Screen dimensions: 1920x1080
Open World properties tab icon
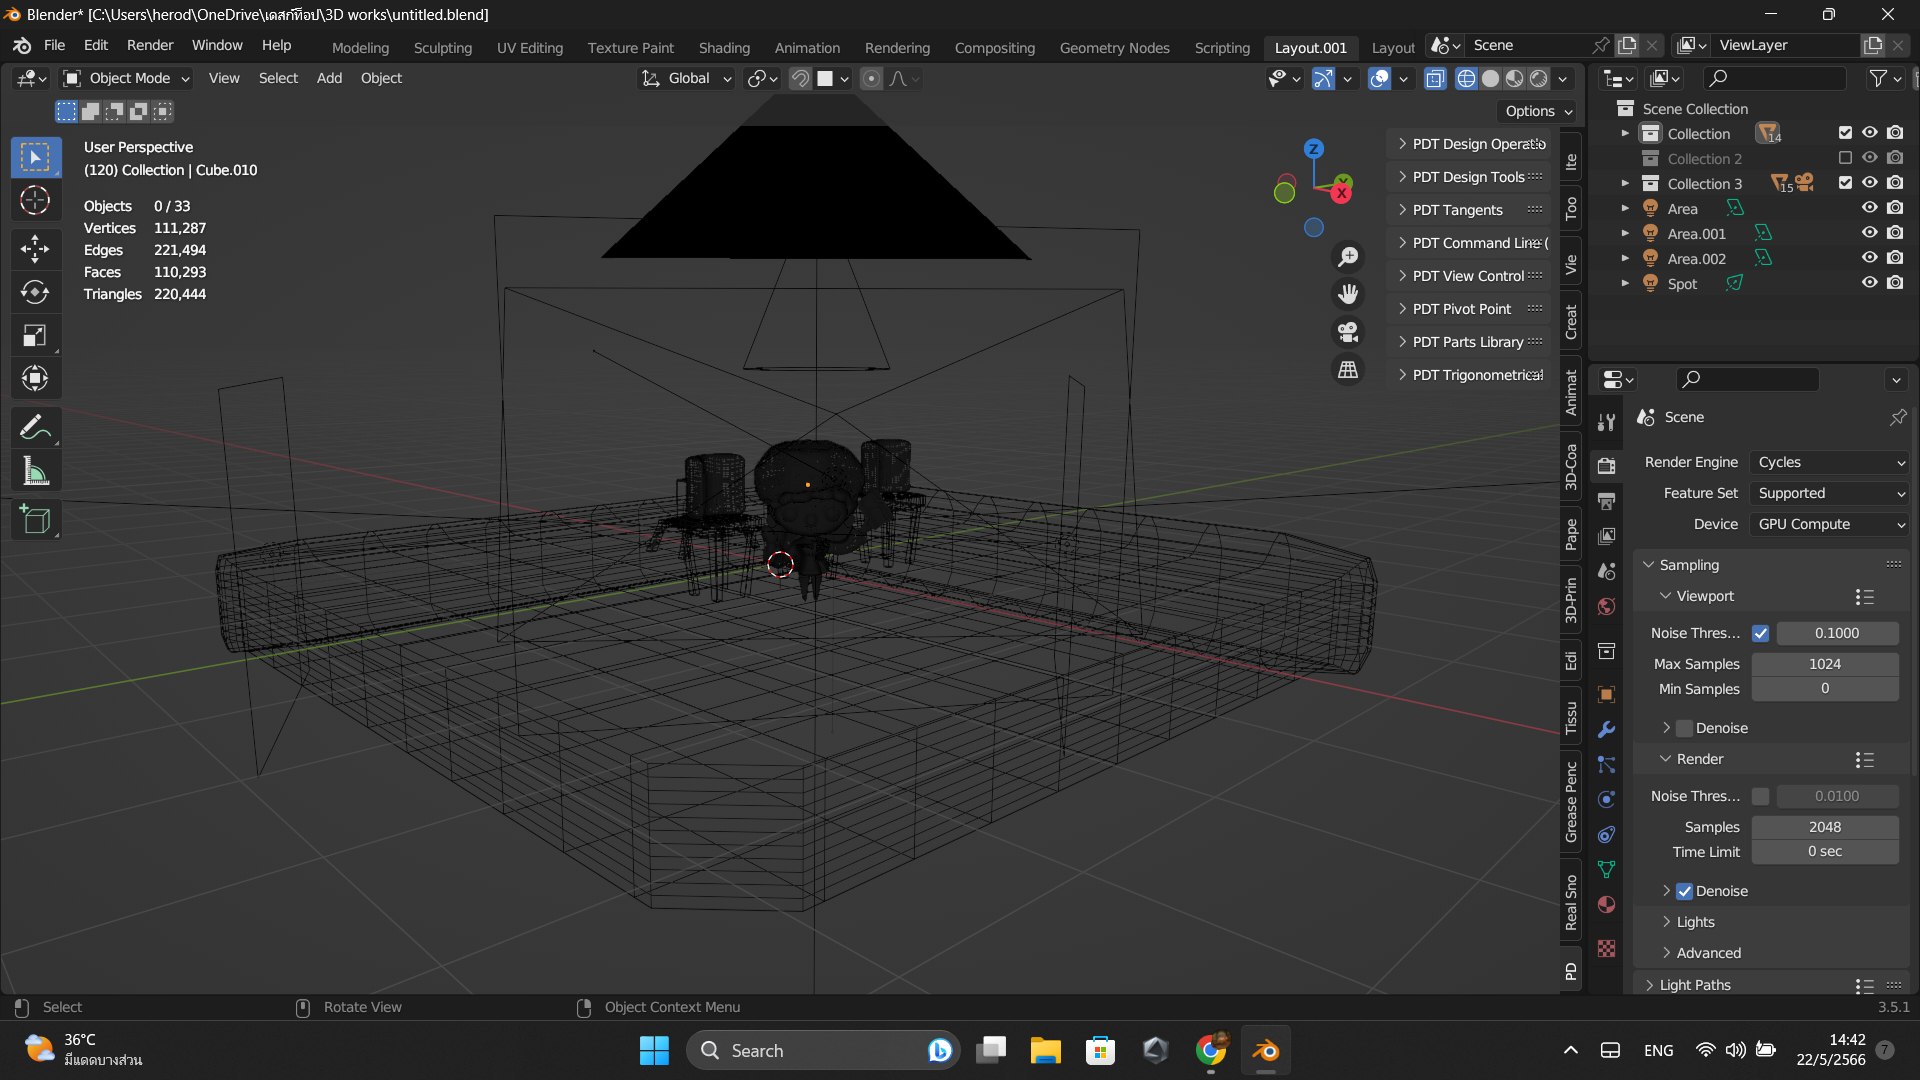tap(1606, 607)
